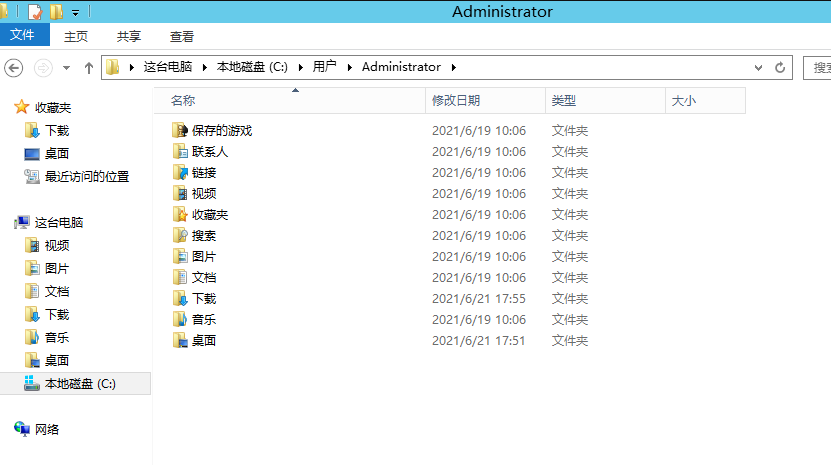The width and height of the screenshot is (831, 465).
Task: Sort by the 修改日期 column header
Action: point(456,100)
